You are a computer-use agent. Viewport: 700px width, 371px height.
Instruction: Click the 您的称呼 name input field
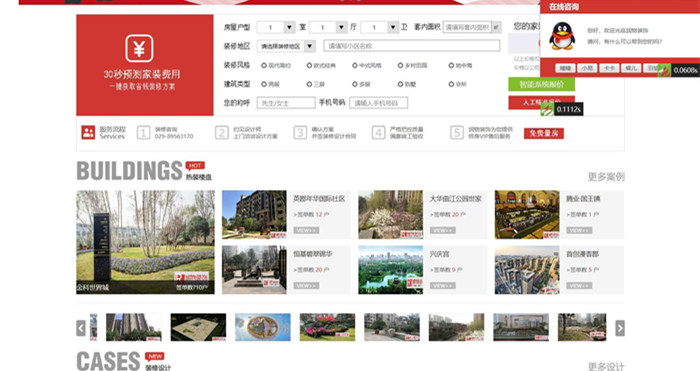pos(286,103)
